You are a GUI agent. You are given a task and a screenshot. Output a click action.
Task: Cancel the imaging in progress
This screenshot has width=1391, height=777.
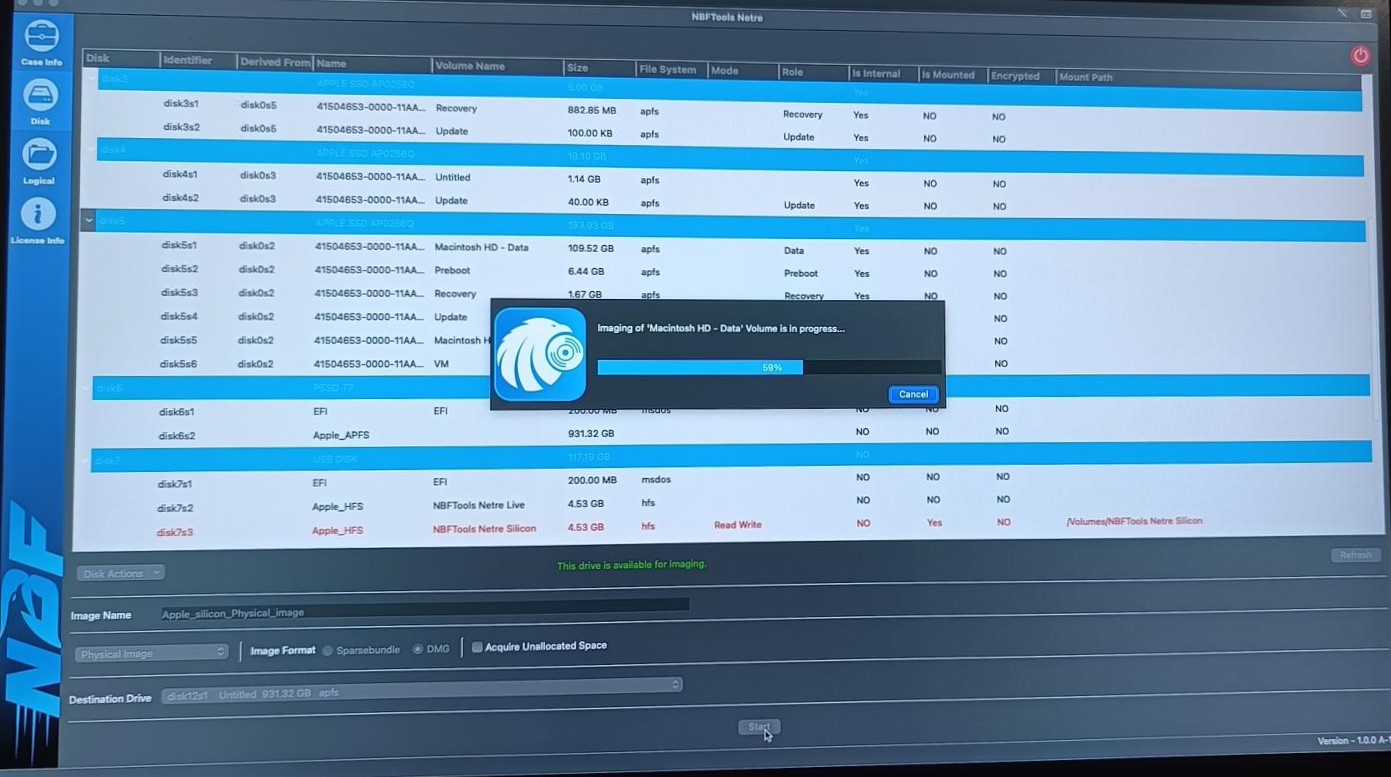(913, 394)
